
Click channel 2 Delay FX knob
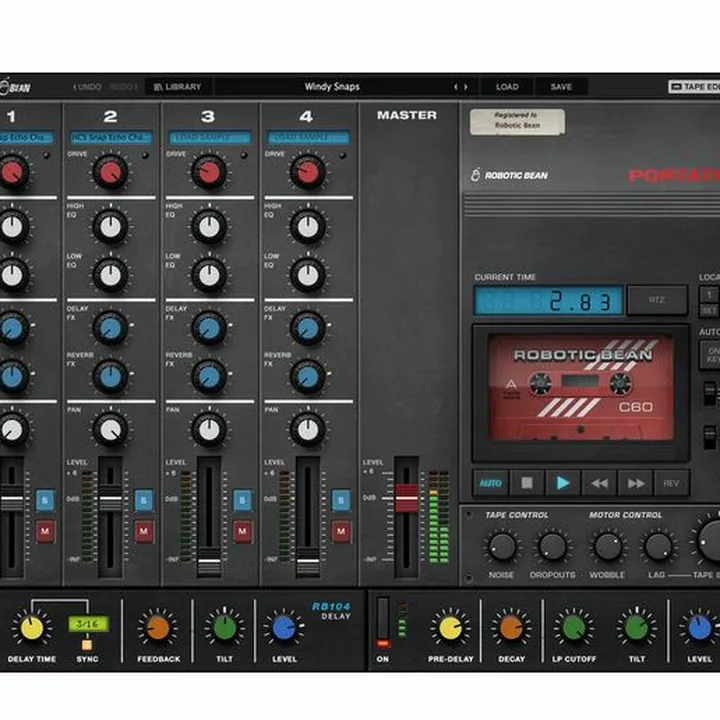pos(110,328)
